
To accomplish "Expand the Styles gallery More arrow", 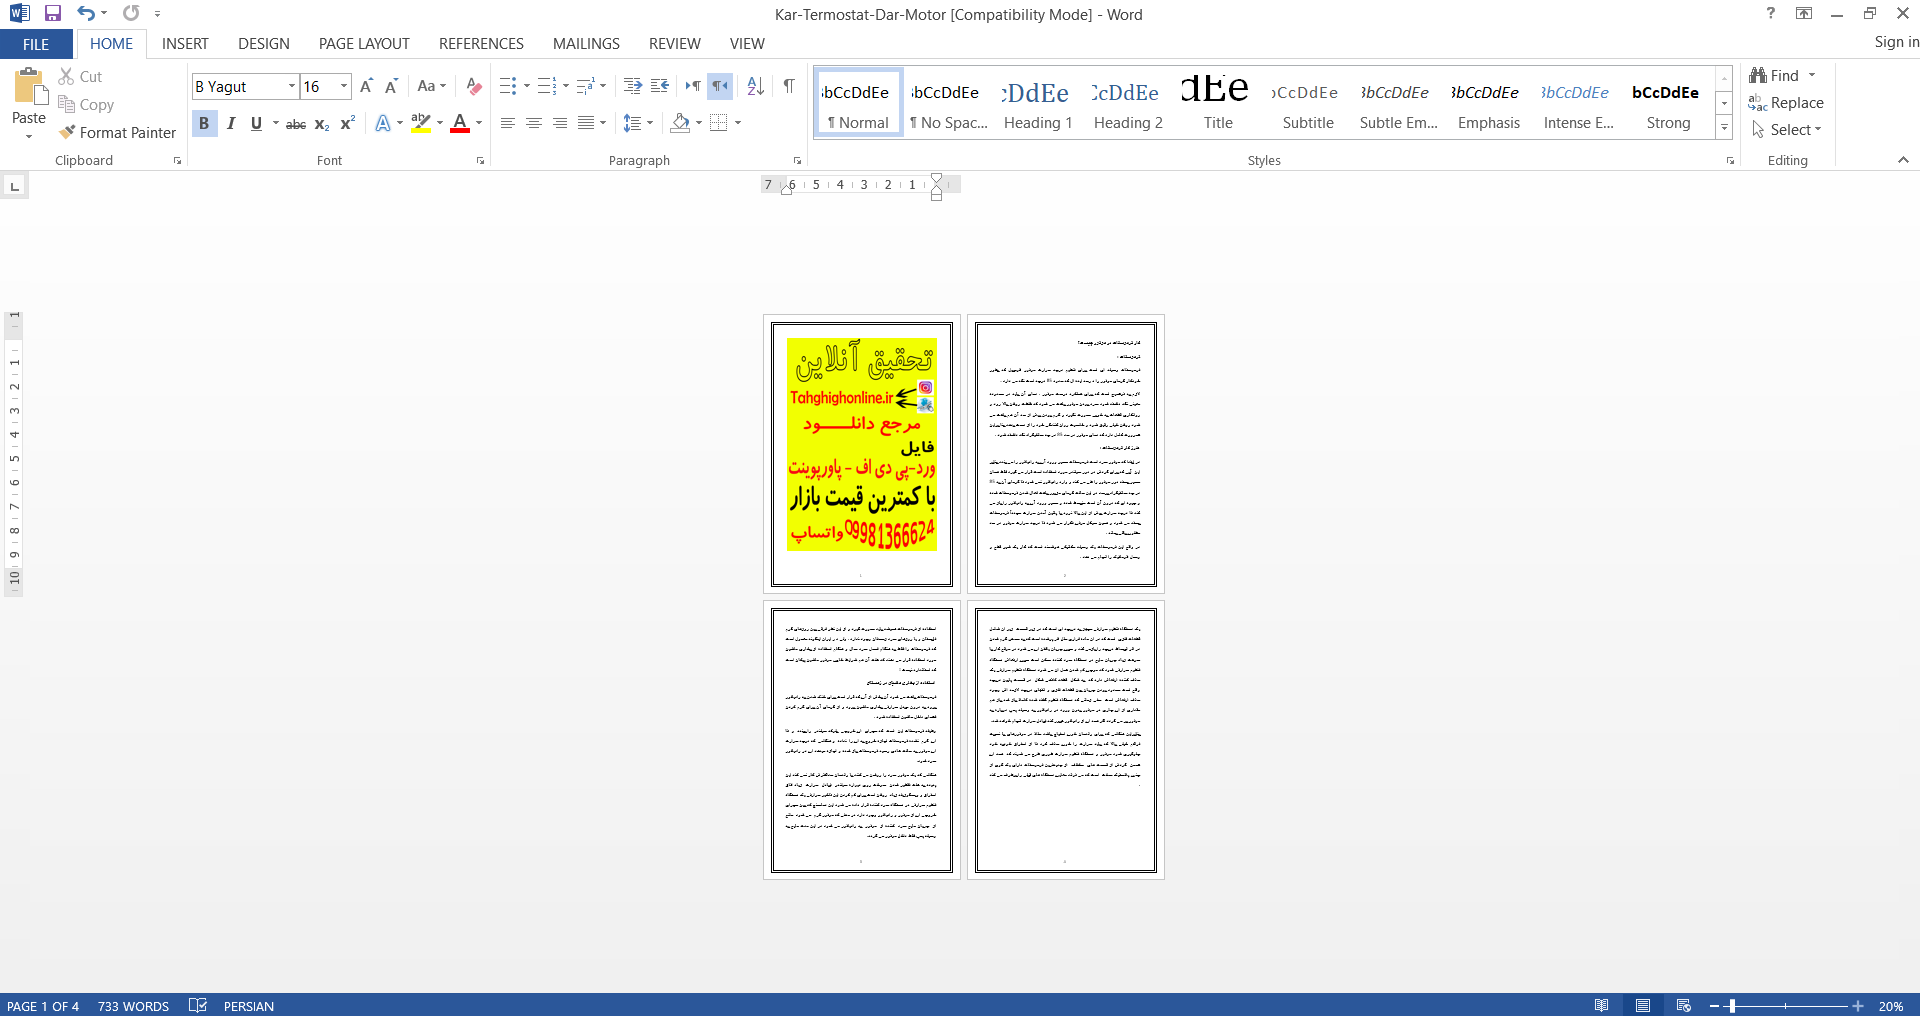I will (x=1725, y=128).
